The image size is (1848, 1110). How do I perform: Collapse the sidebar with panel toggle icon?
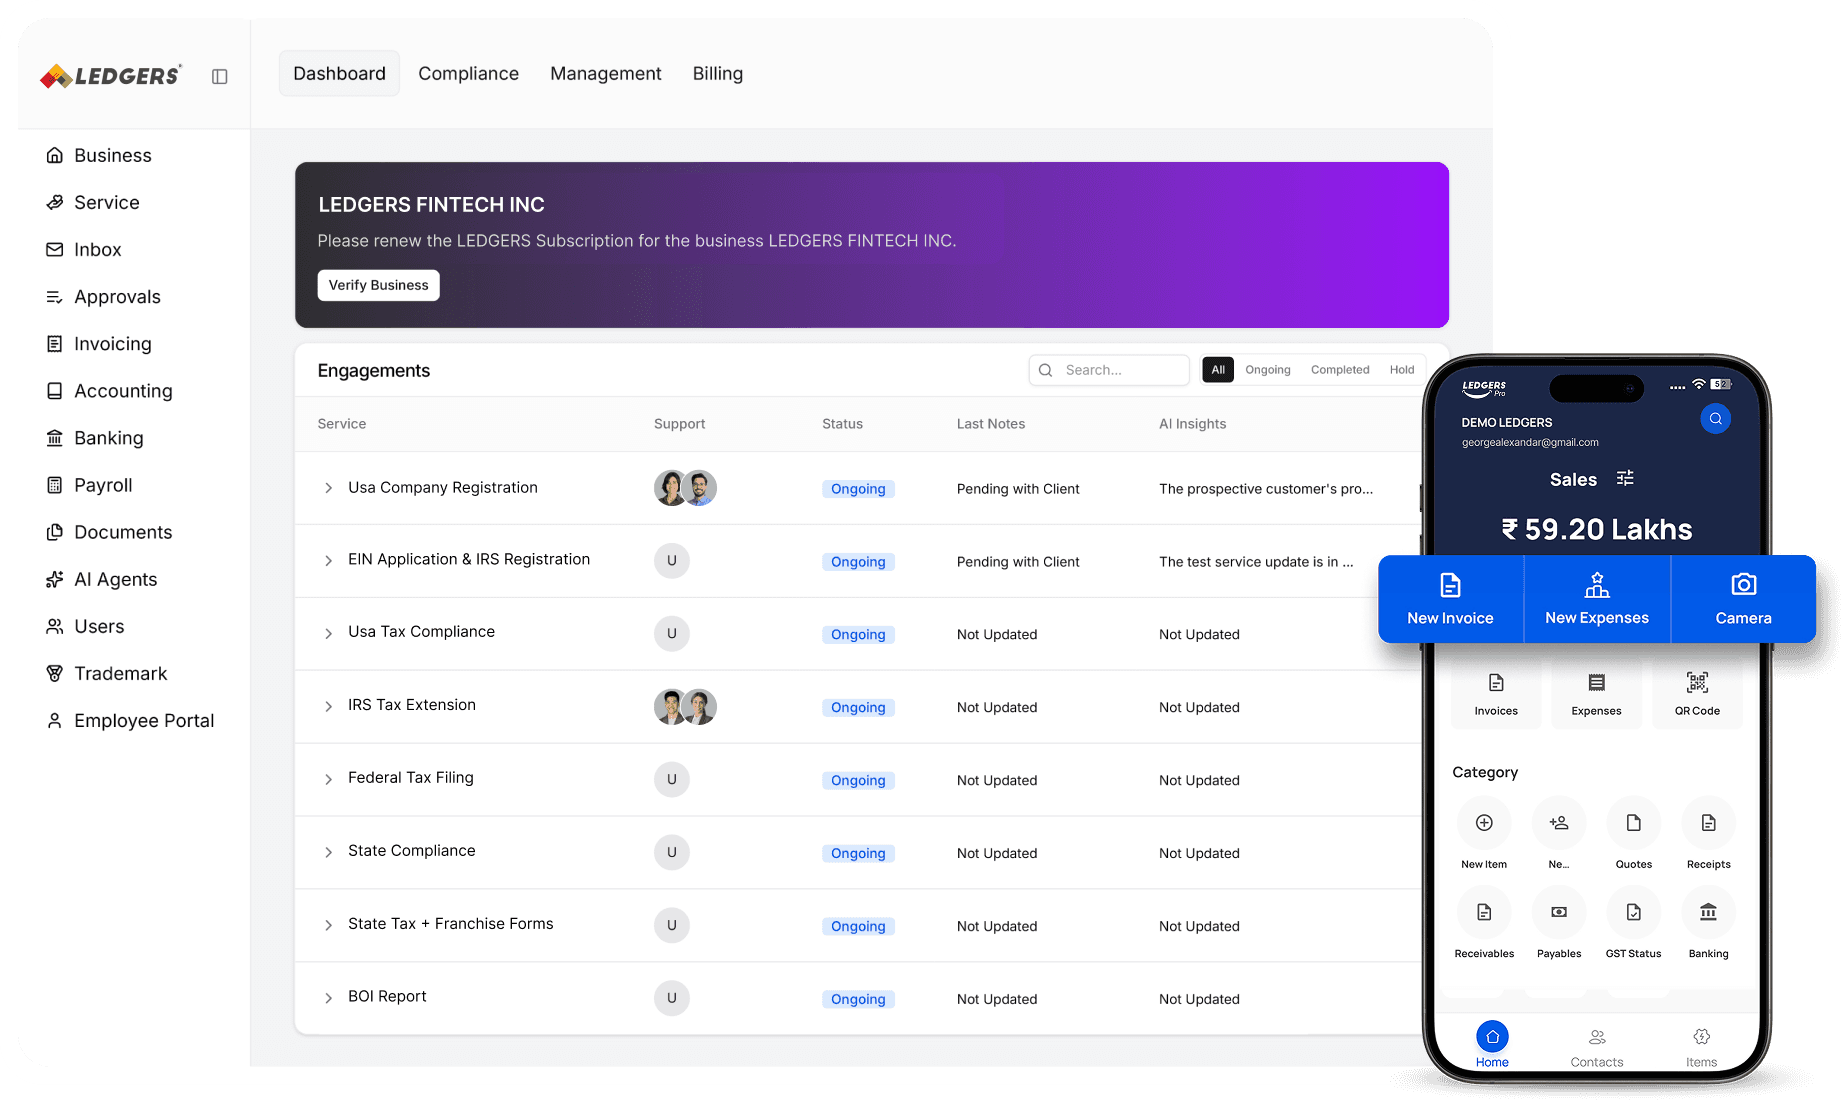220,76
